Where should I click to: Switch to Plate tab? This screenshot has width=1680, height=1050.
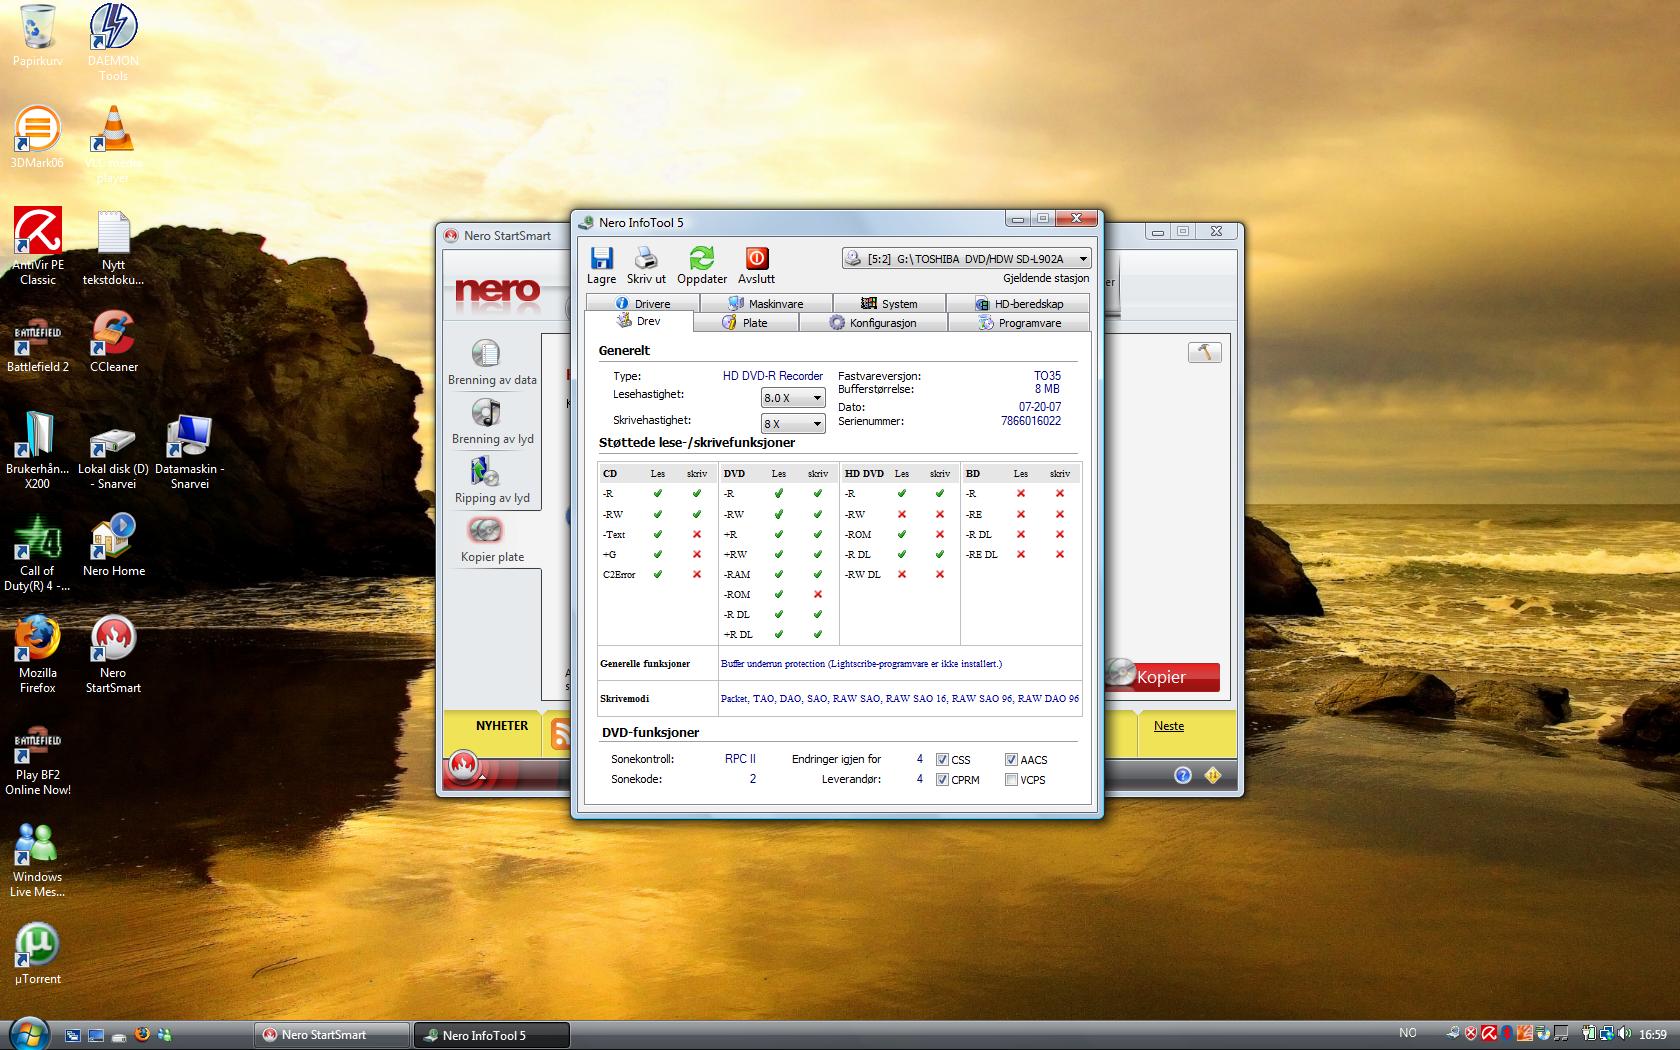pyautogui.click(x=745, y=323)
